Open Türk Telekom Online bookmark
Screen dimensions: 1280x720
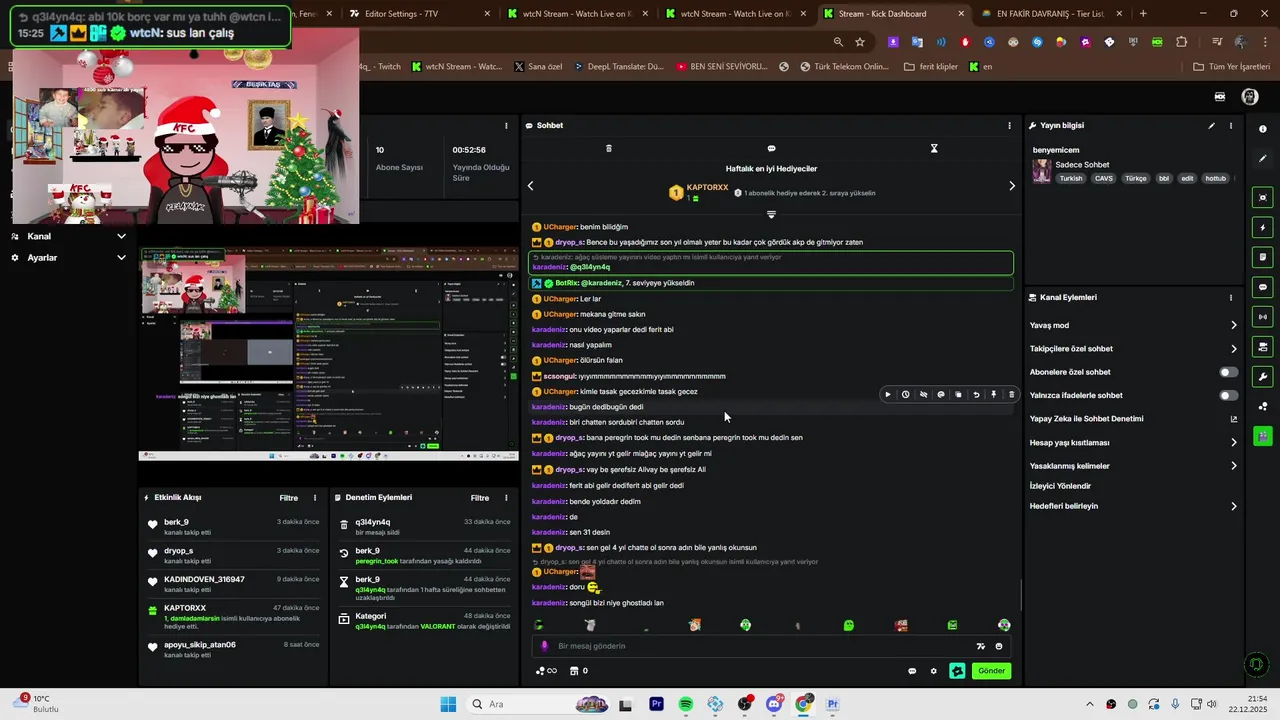point(844,67)
